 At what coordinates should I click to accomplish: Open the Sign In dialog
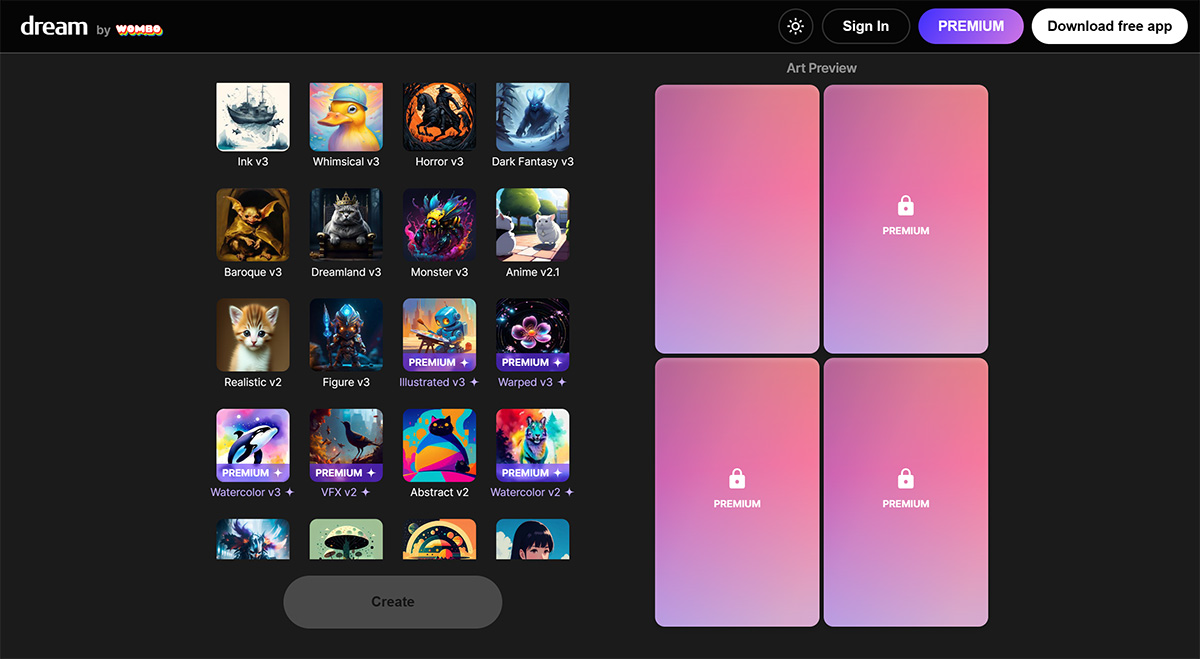point(865,26)
